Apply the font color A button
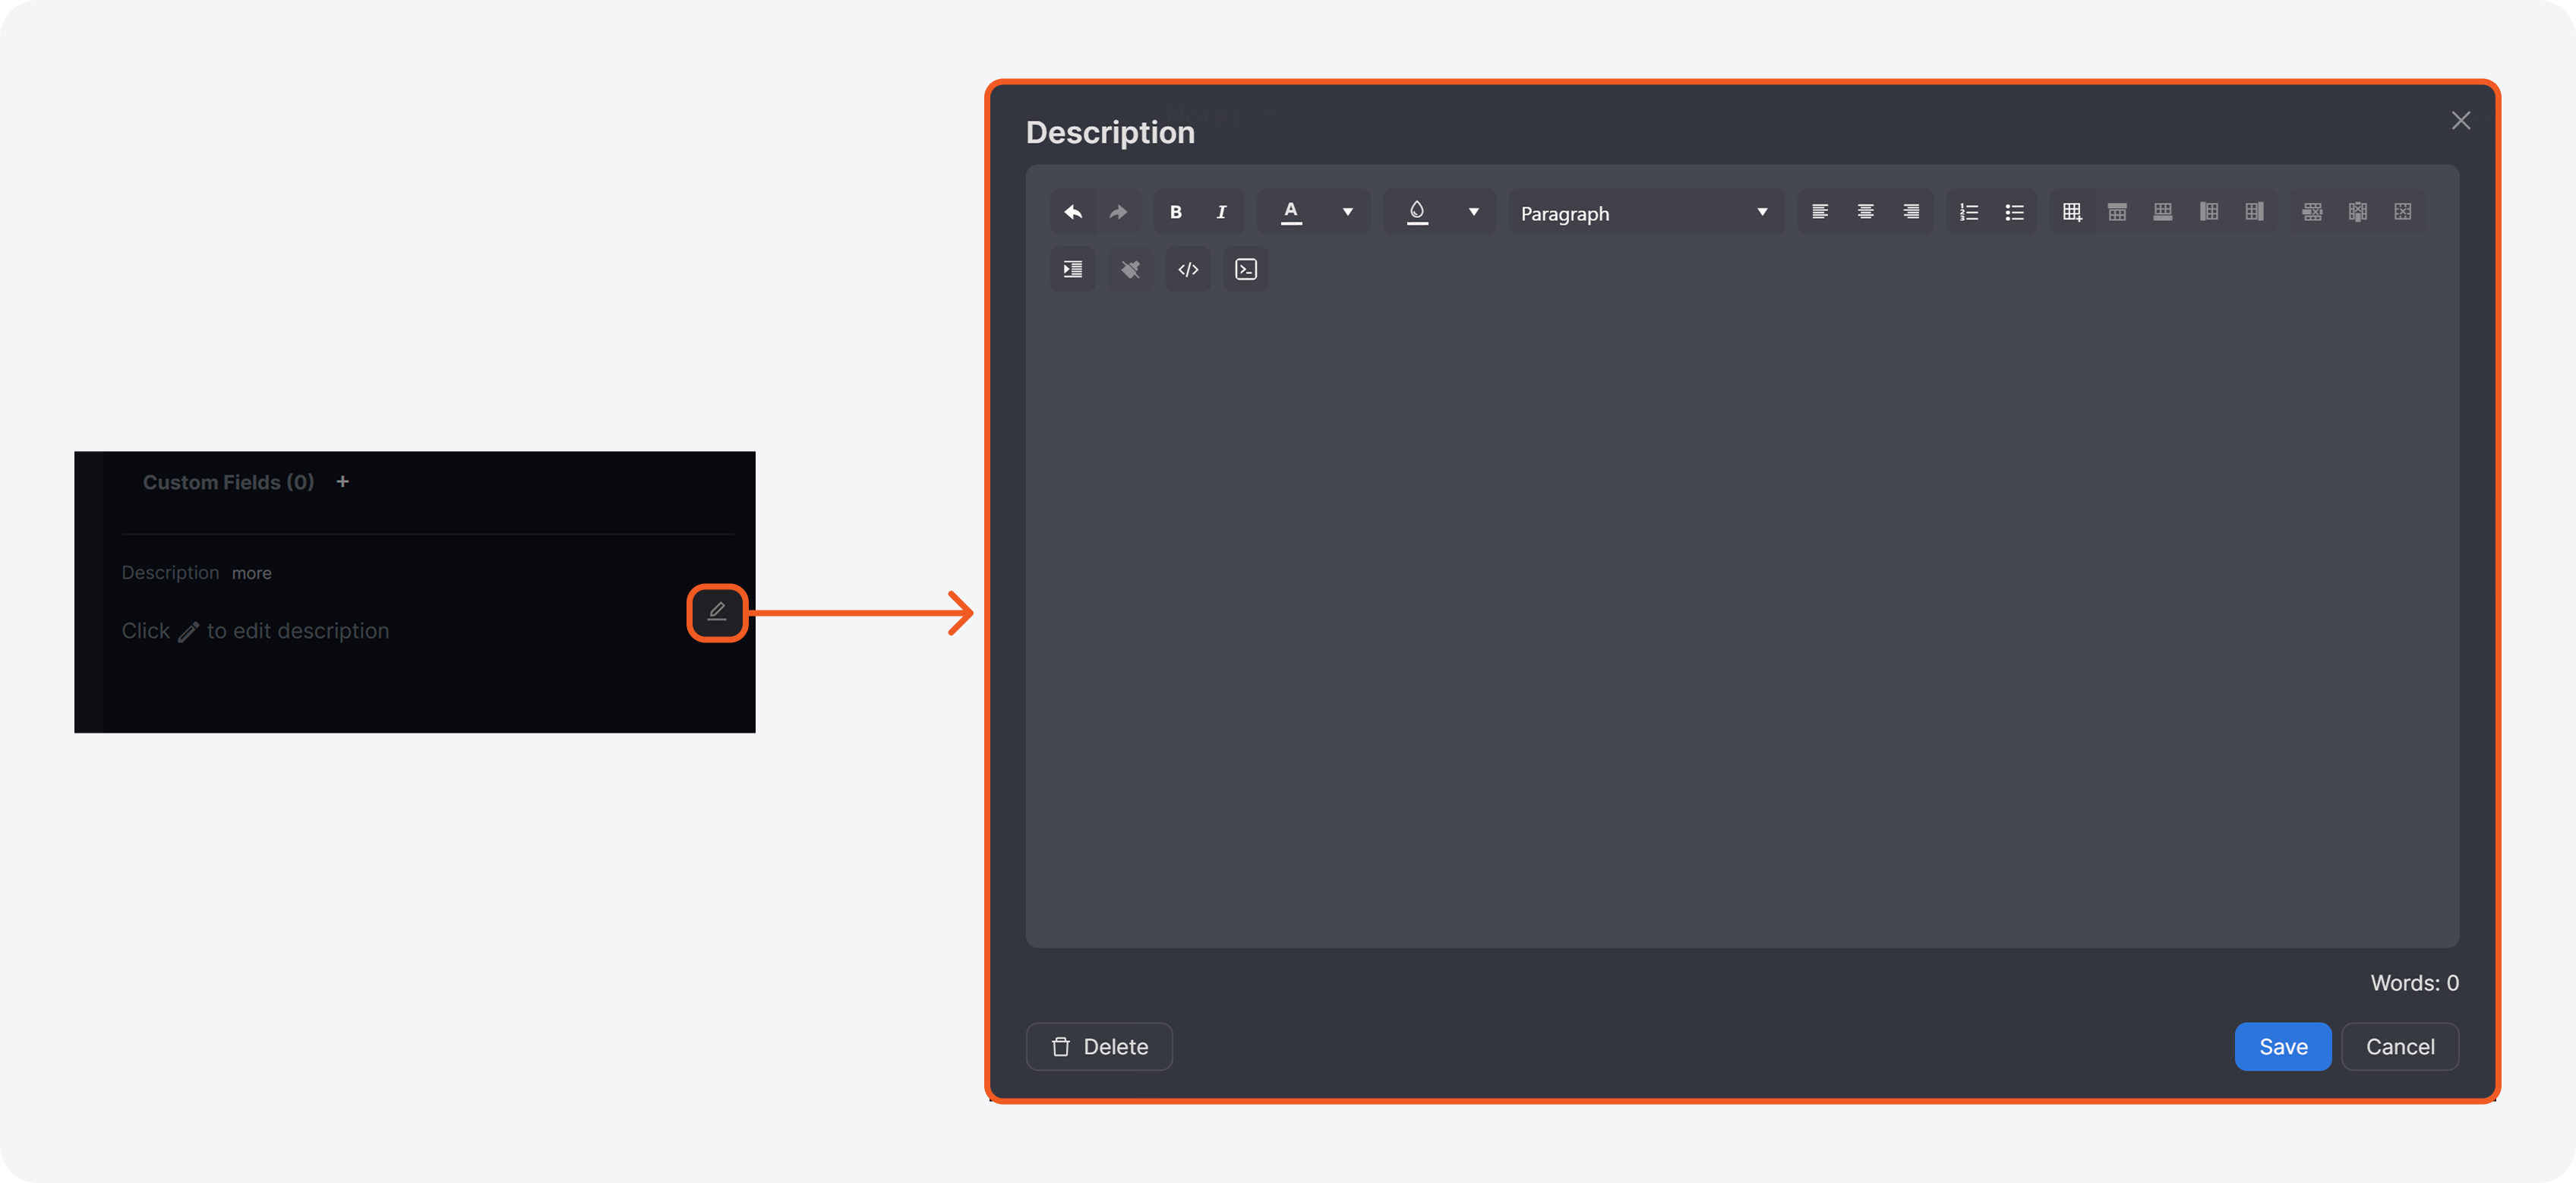This screenshot has height=1183, width=2576. [1291, 212]
